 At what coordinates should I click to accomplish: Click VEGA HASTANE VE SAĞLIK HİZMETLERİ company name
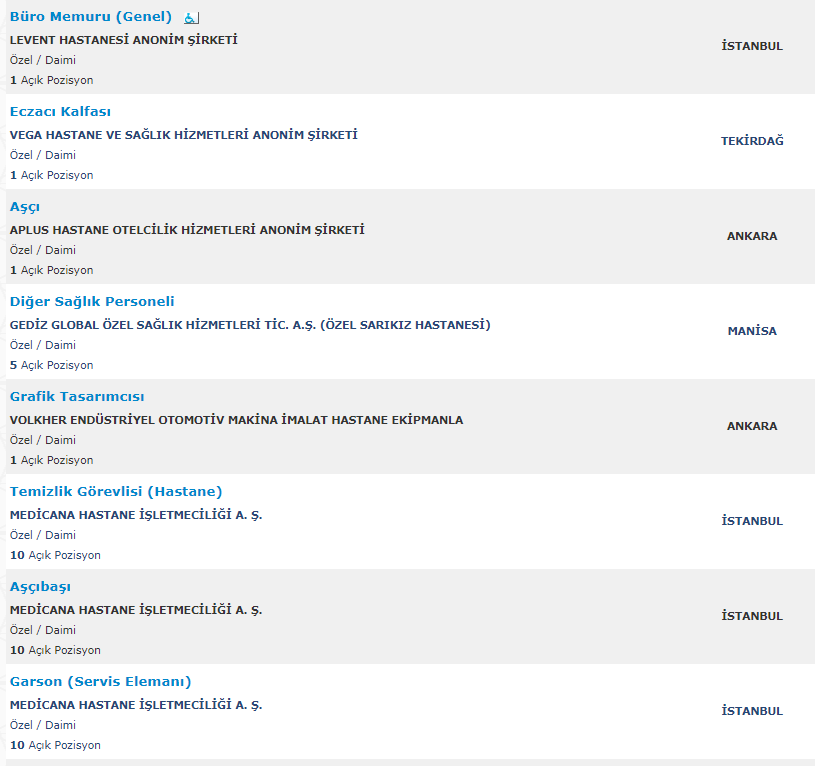pyautogui.click(x=183, y=135)
